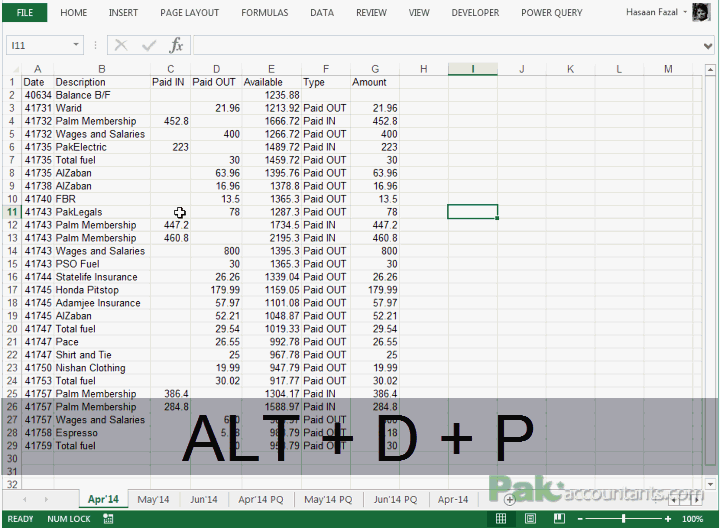Select row 11 header
This screenshot has width=720, height=528.
click(12, 212)
